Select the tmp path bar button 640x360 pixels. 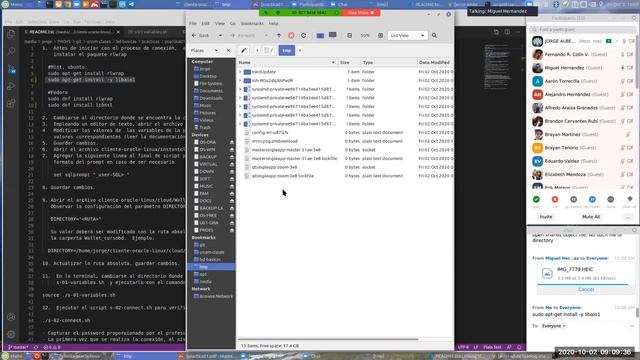click(287, 51)
